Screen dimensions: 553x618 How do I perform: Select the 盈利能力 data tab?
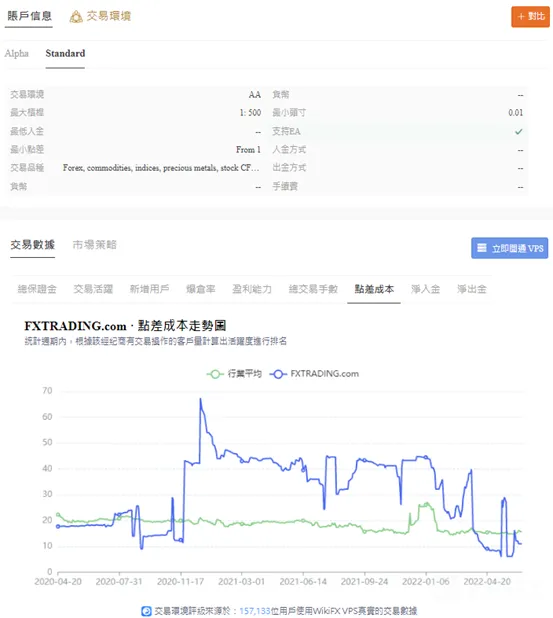coord(252,289)
